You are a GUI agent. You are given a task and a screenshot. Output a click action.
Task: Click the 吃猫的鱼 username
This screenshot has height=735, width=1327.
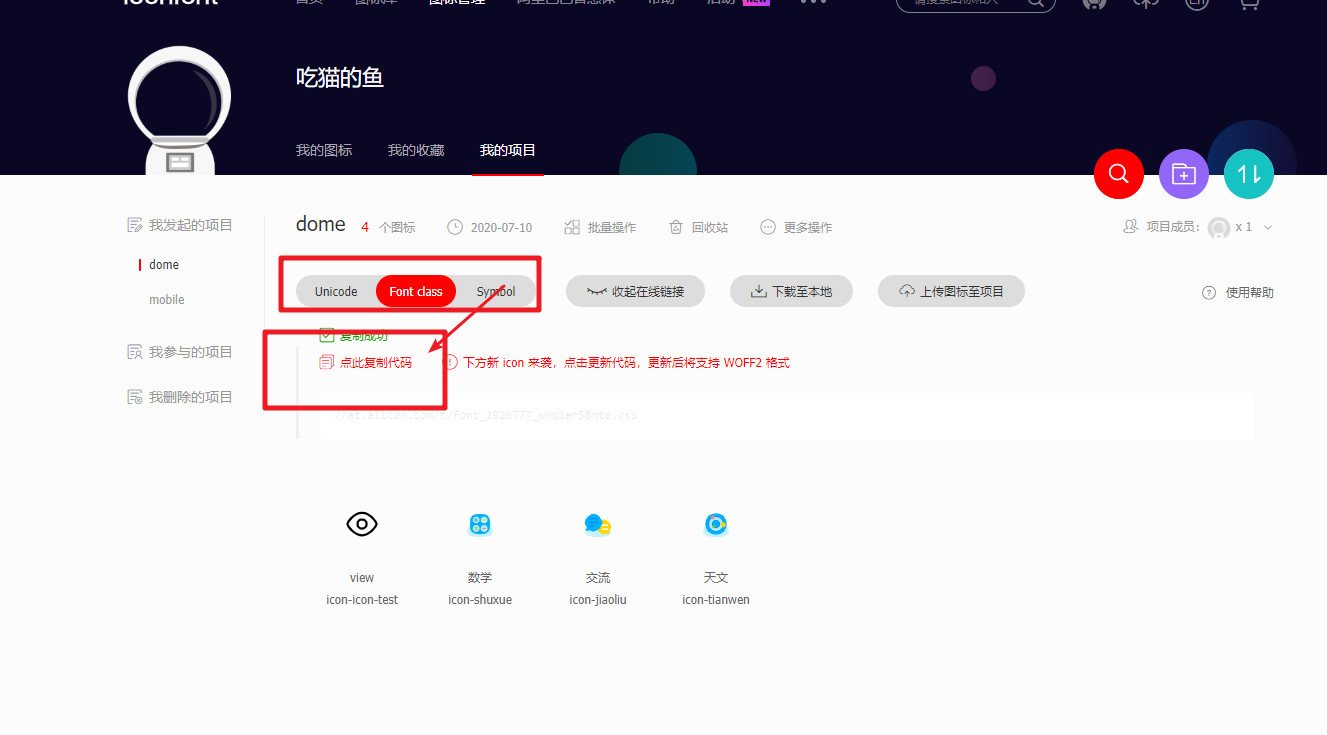pyautogui.click(x=340, y=77)
